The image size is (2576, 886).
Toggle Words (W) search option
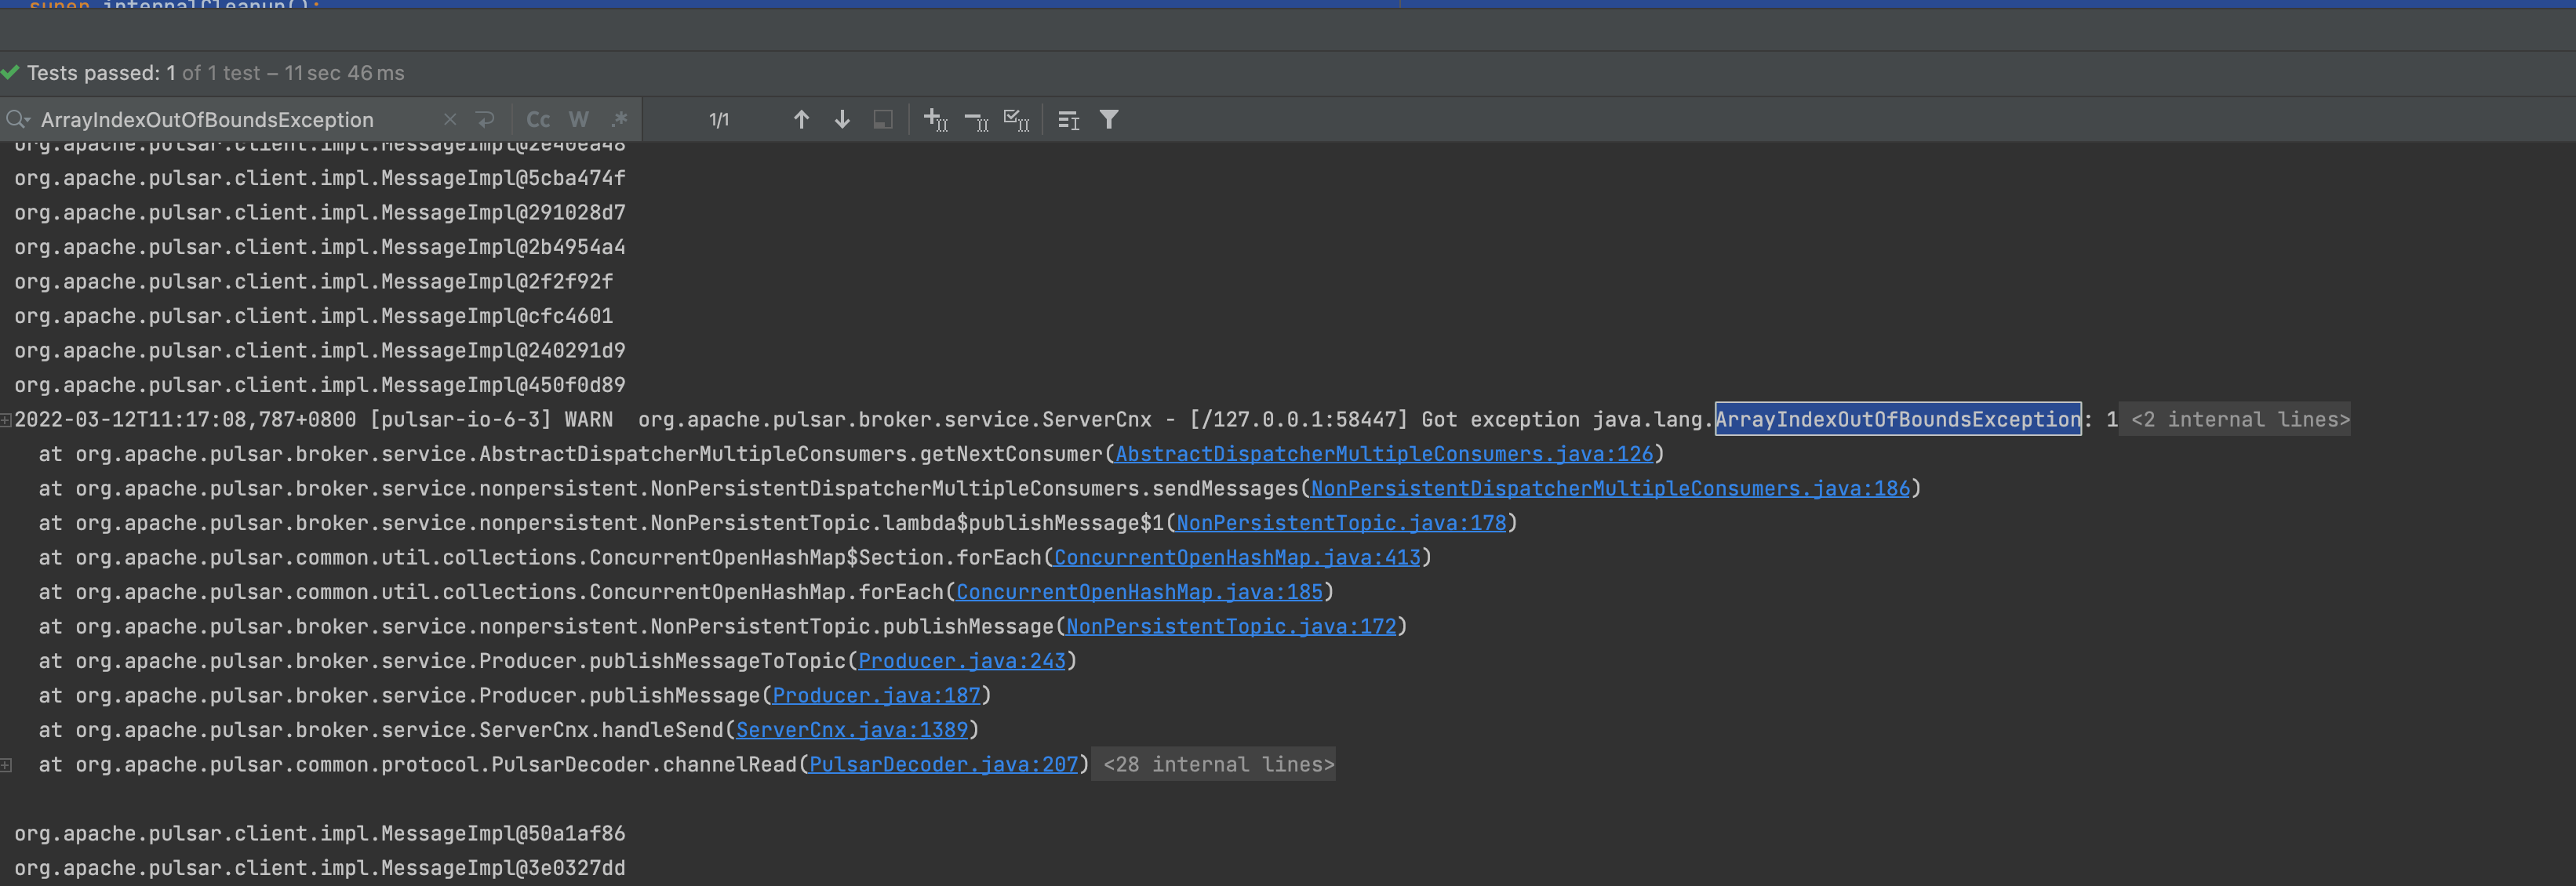(578, 120)
